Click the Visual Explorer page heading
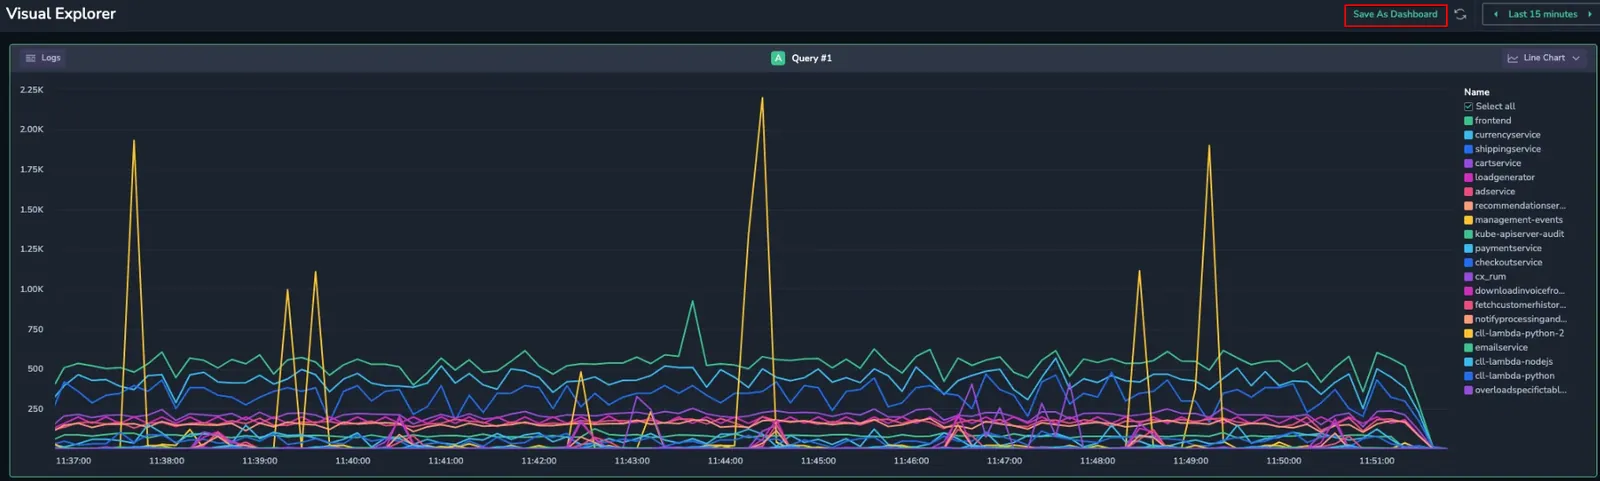Viewport: 1600px width, 481px height. click(x=61, y=14)
